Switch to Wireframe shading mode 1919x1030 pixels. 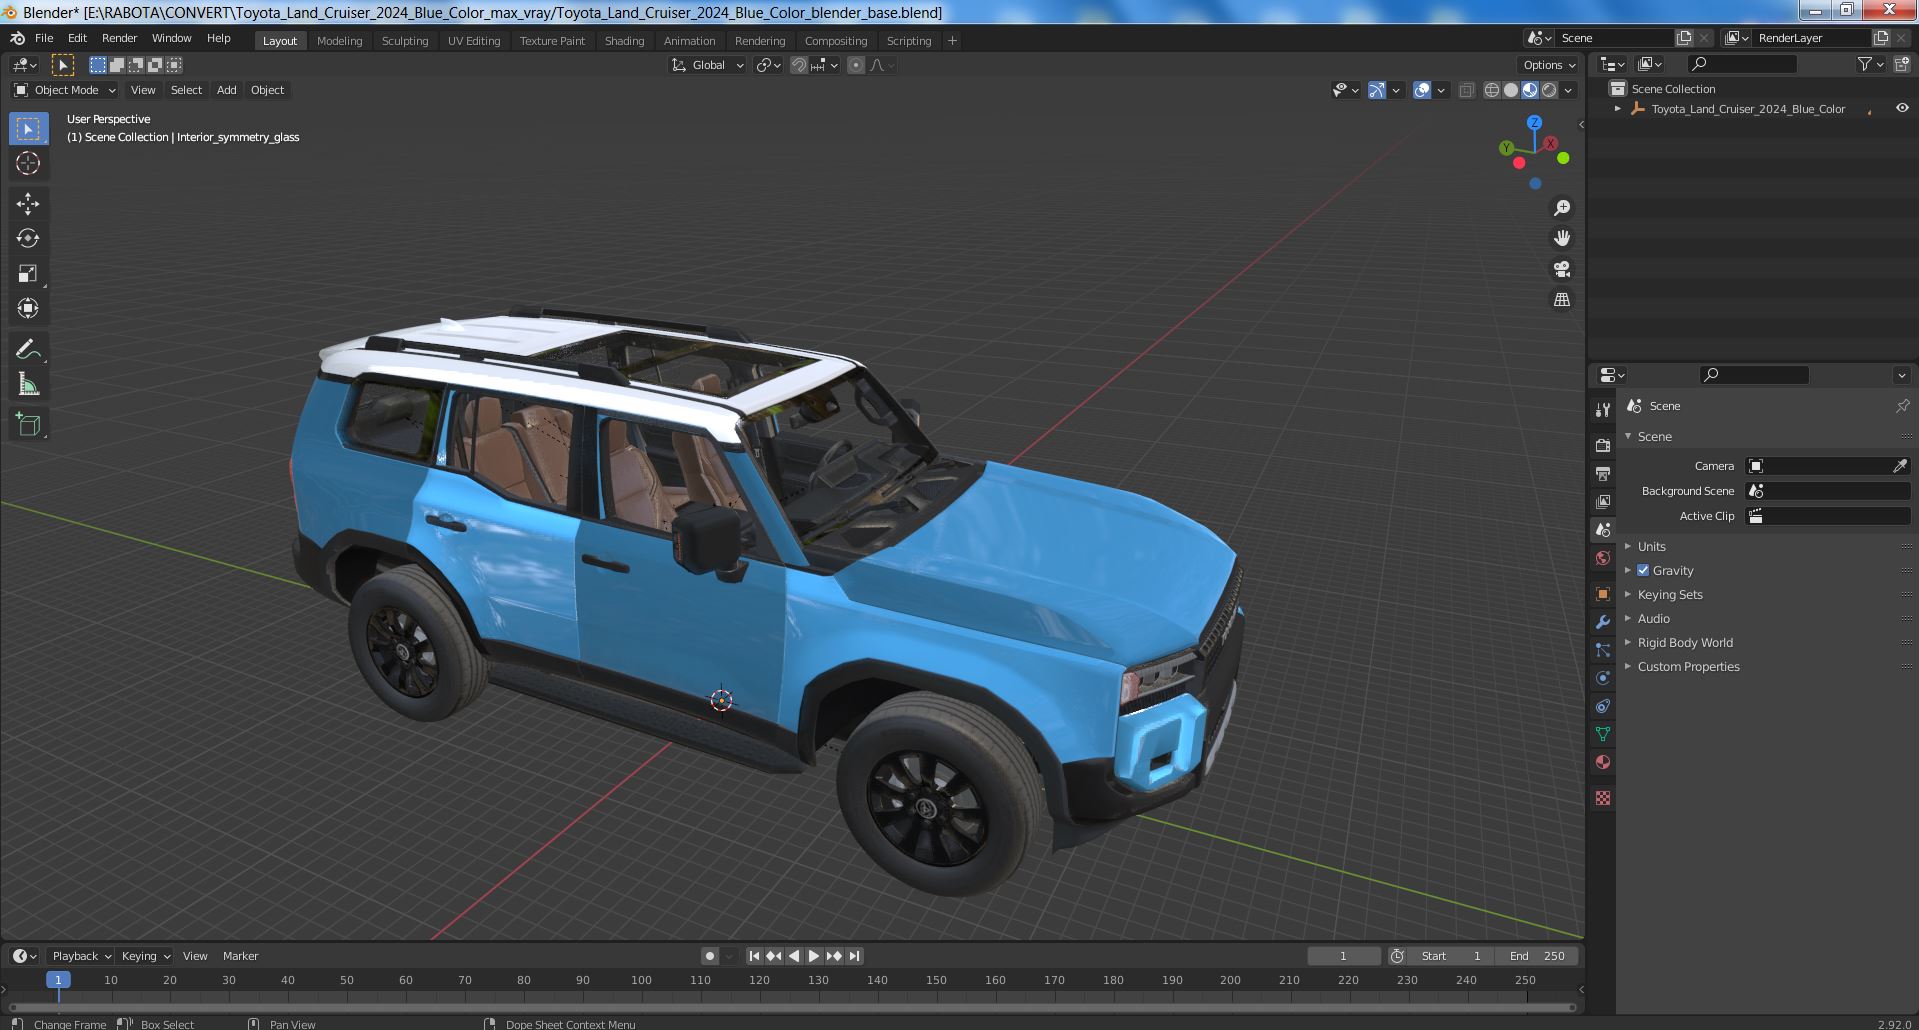(x=1492, y=90)
